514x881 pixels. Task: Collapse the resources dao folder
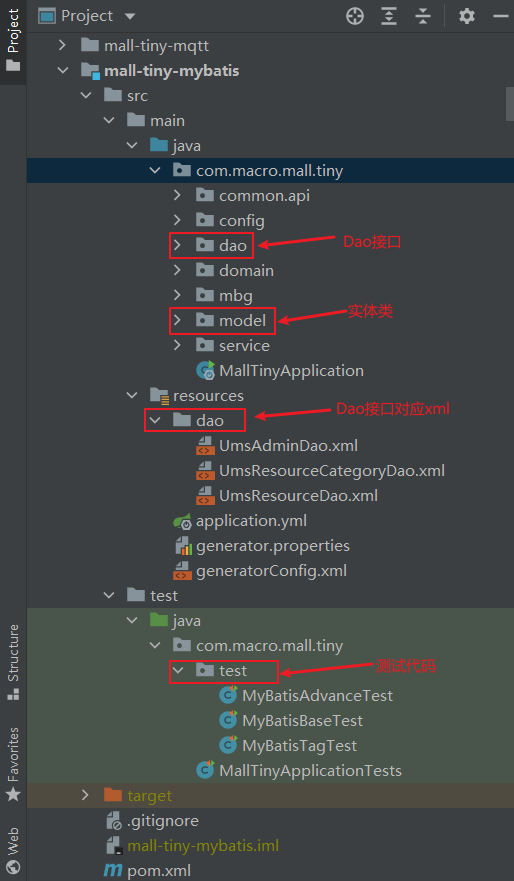(154, 420)
